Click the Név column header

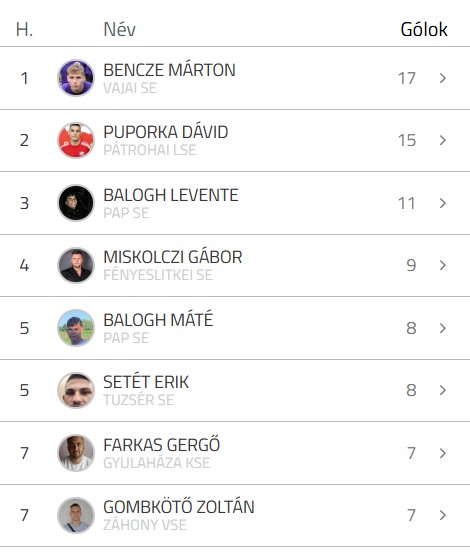(x=119, y=29)
